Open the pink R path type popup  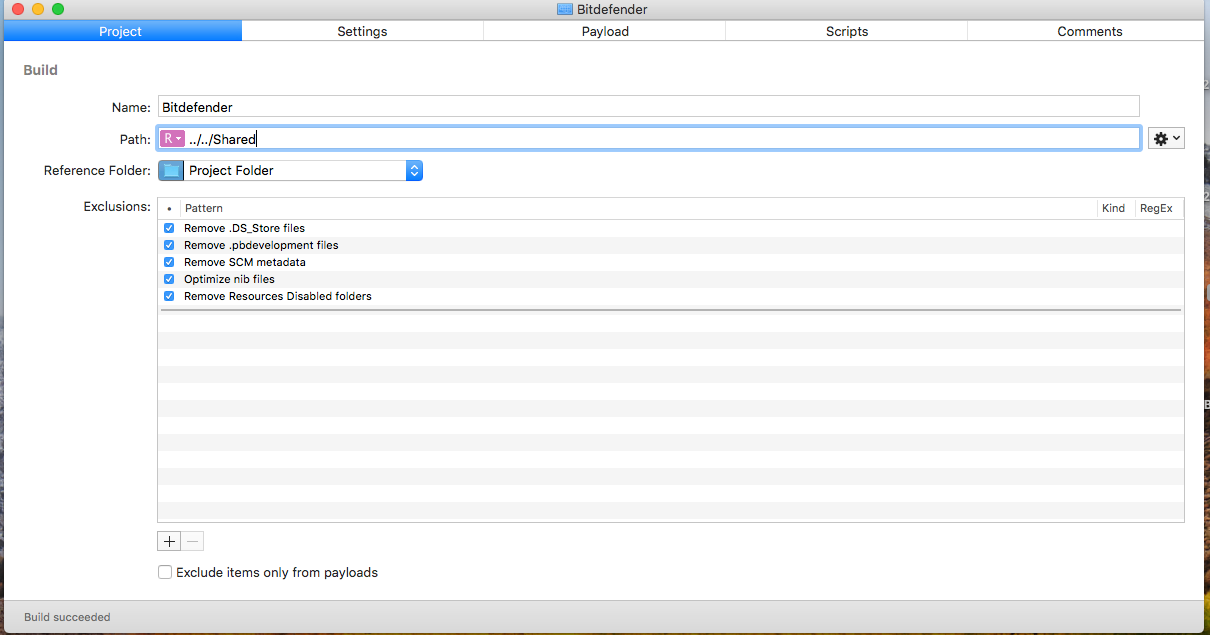tap(172, 139)
